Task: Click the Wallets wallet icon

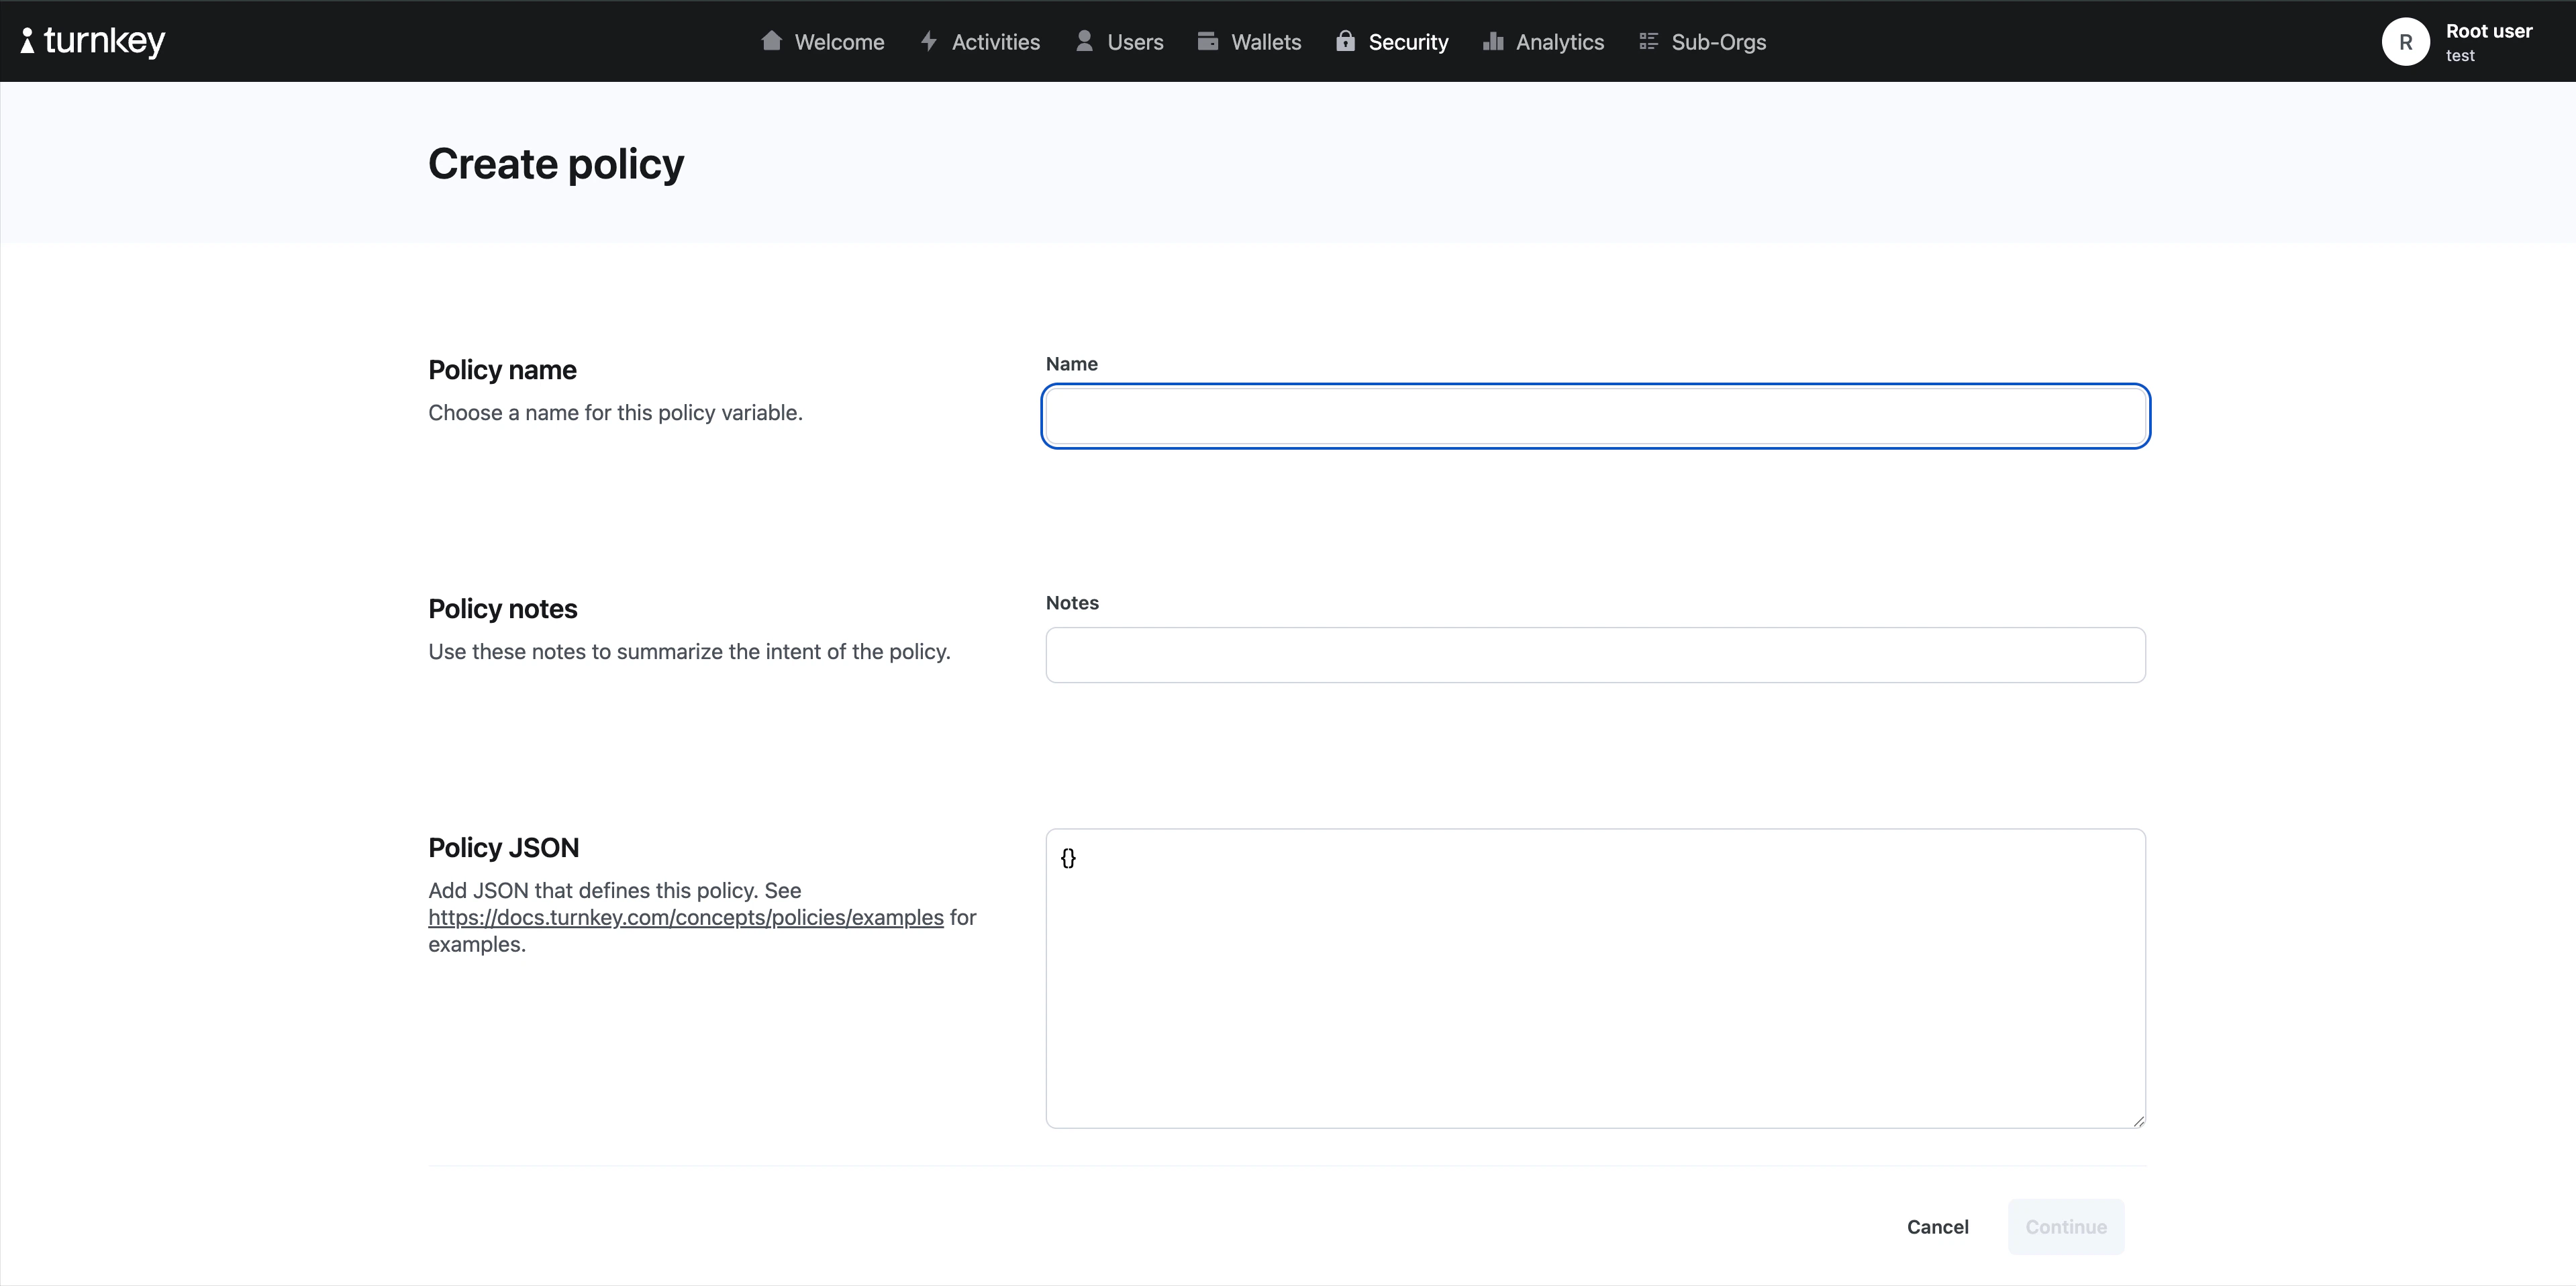Action: (x=1208, y=41)
